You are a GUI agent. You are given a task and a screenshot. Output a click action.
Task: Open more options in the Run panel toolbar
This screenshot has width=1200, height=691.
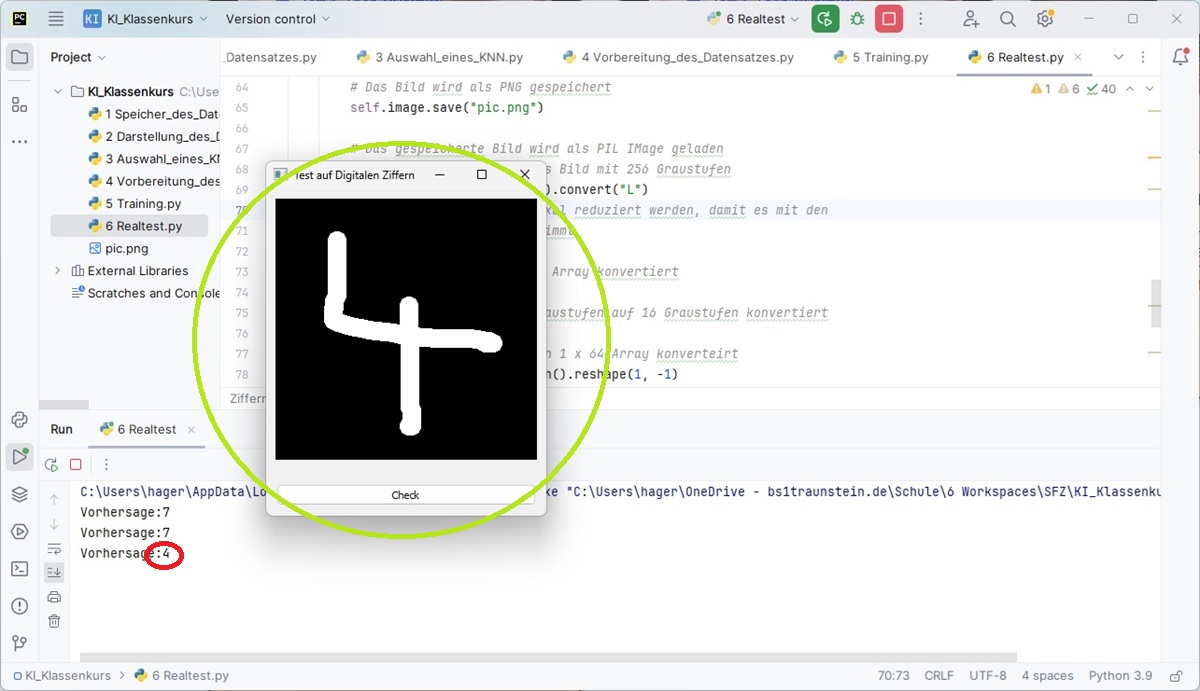[x=106, y=464]
